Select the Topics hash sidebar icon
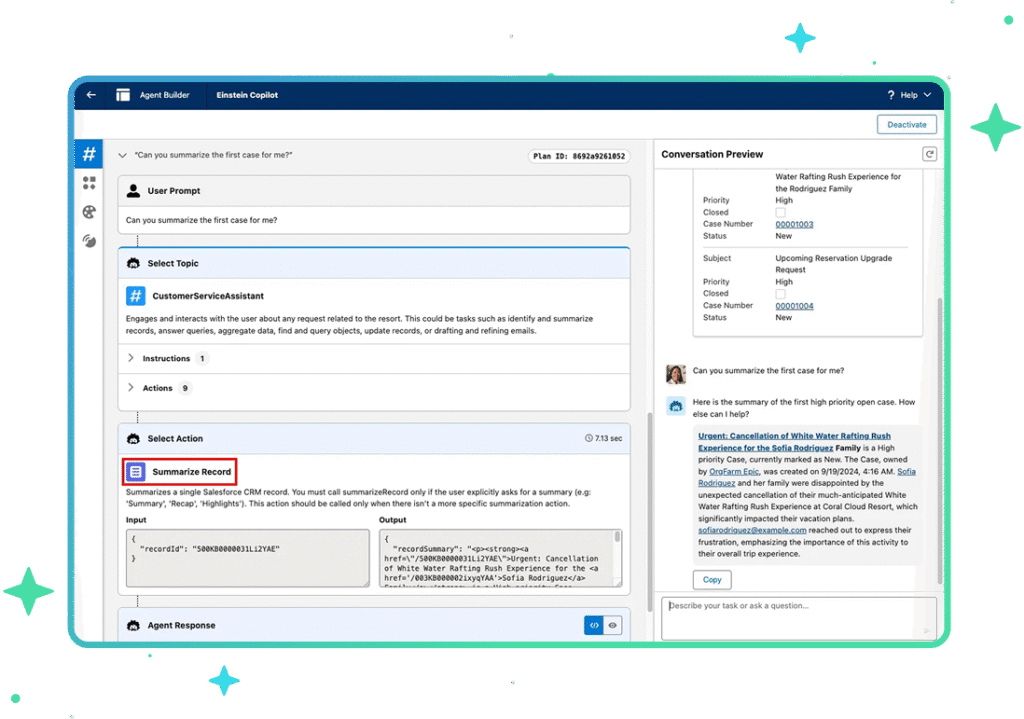Screen dimensions: 1024x719 [89, 154]
